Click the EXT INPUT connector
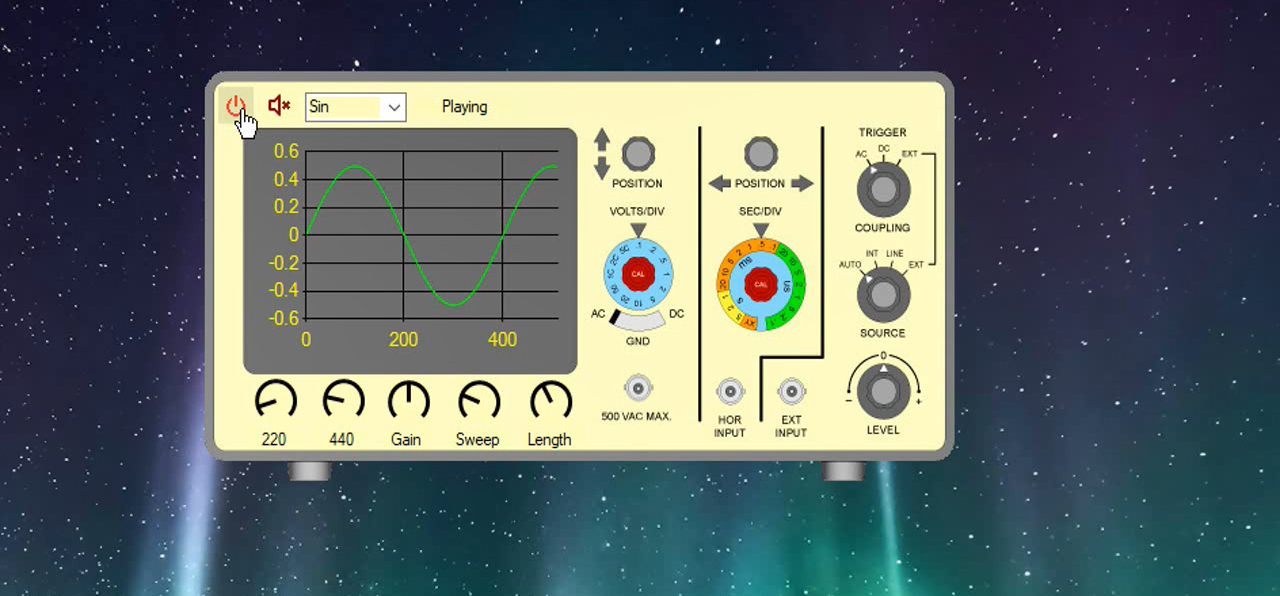The width and height of the screenshot is (1280, 596). pos(791,391)
